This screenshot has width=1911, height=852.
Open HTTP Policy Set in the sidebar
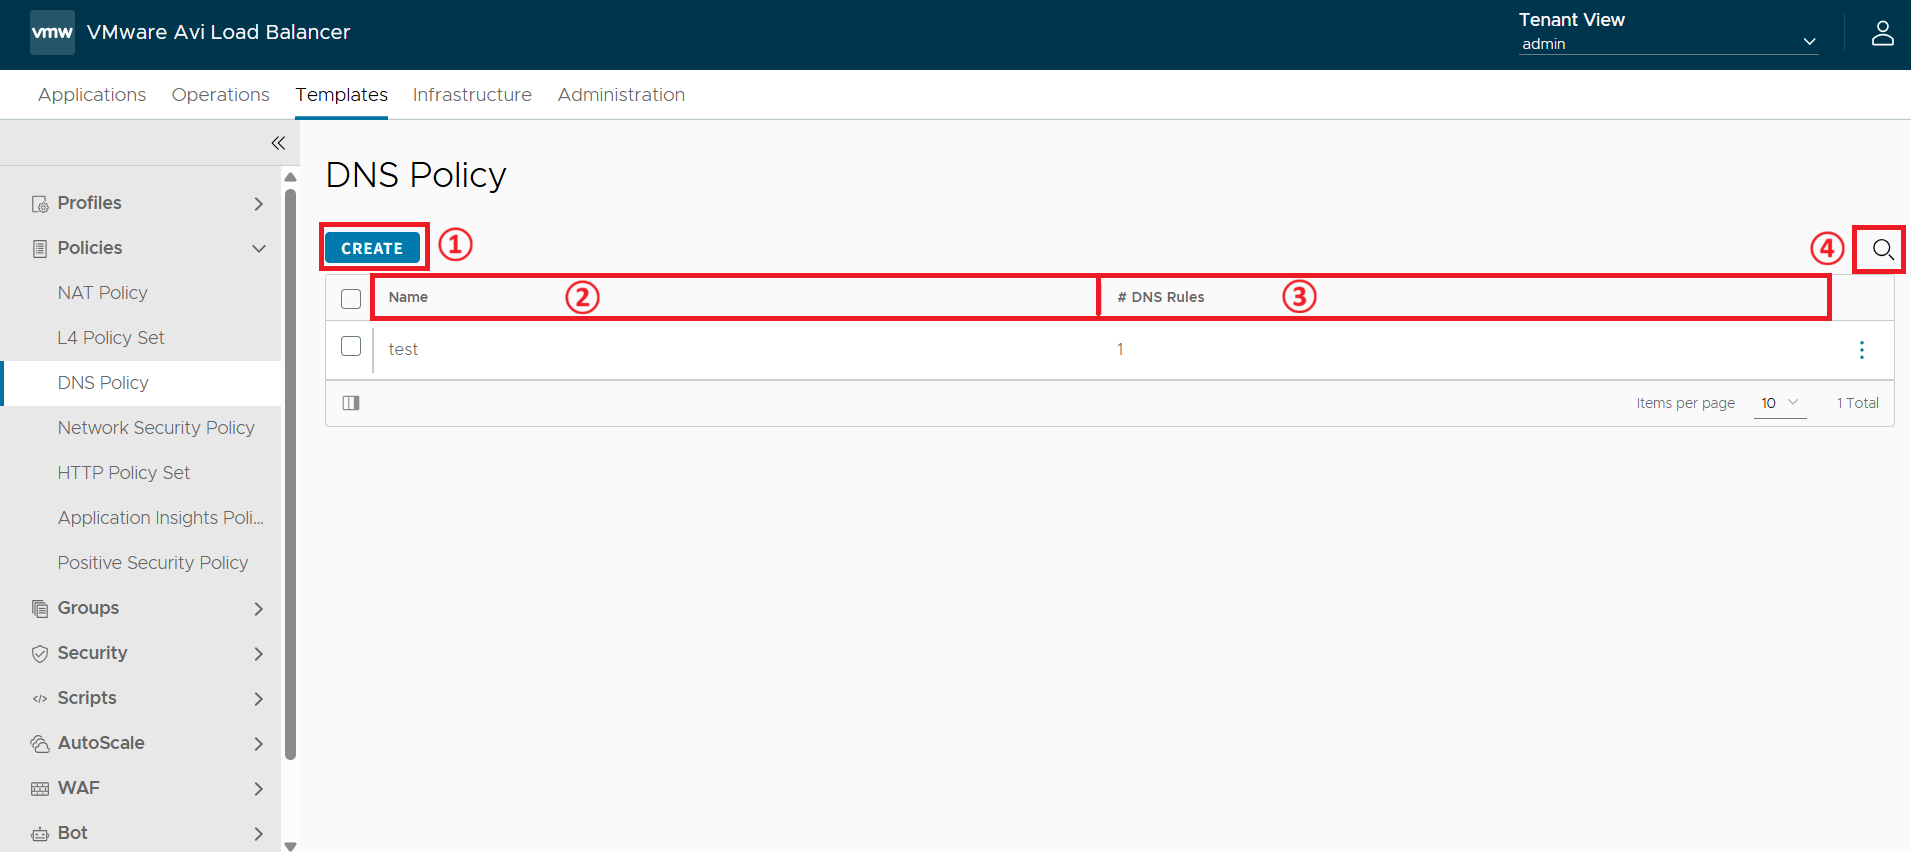pos(124,473)
